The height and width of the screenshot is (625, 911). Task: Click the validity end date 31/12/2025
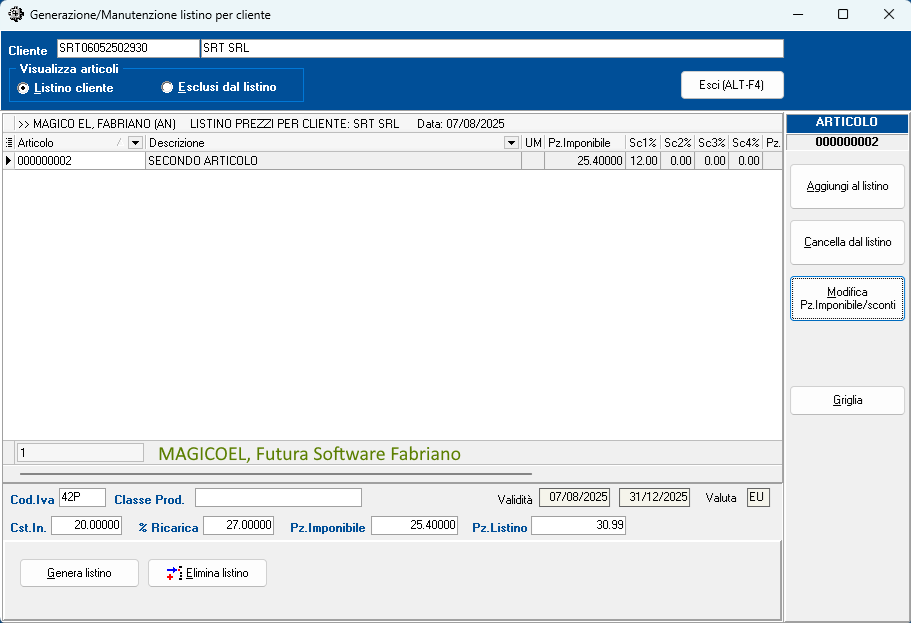[655, 498]
